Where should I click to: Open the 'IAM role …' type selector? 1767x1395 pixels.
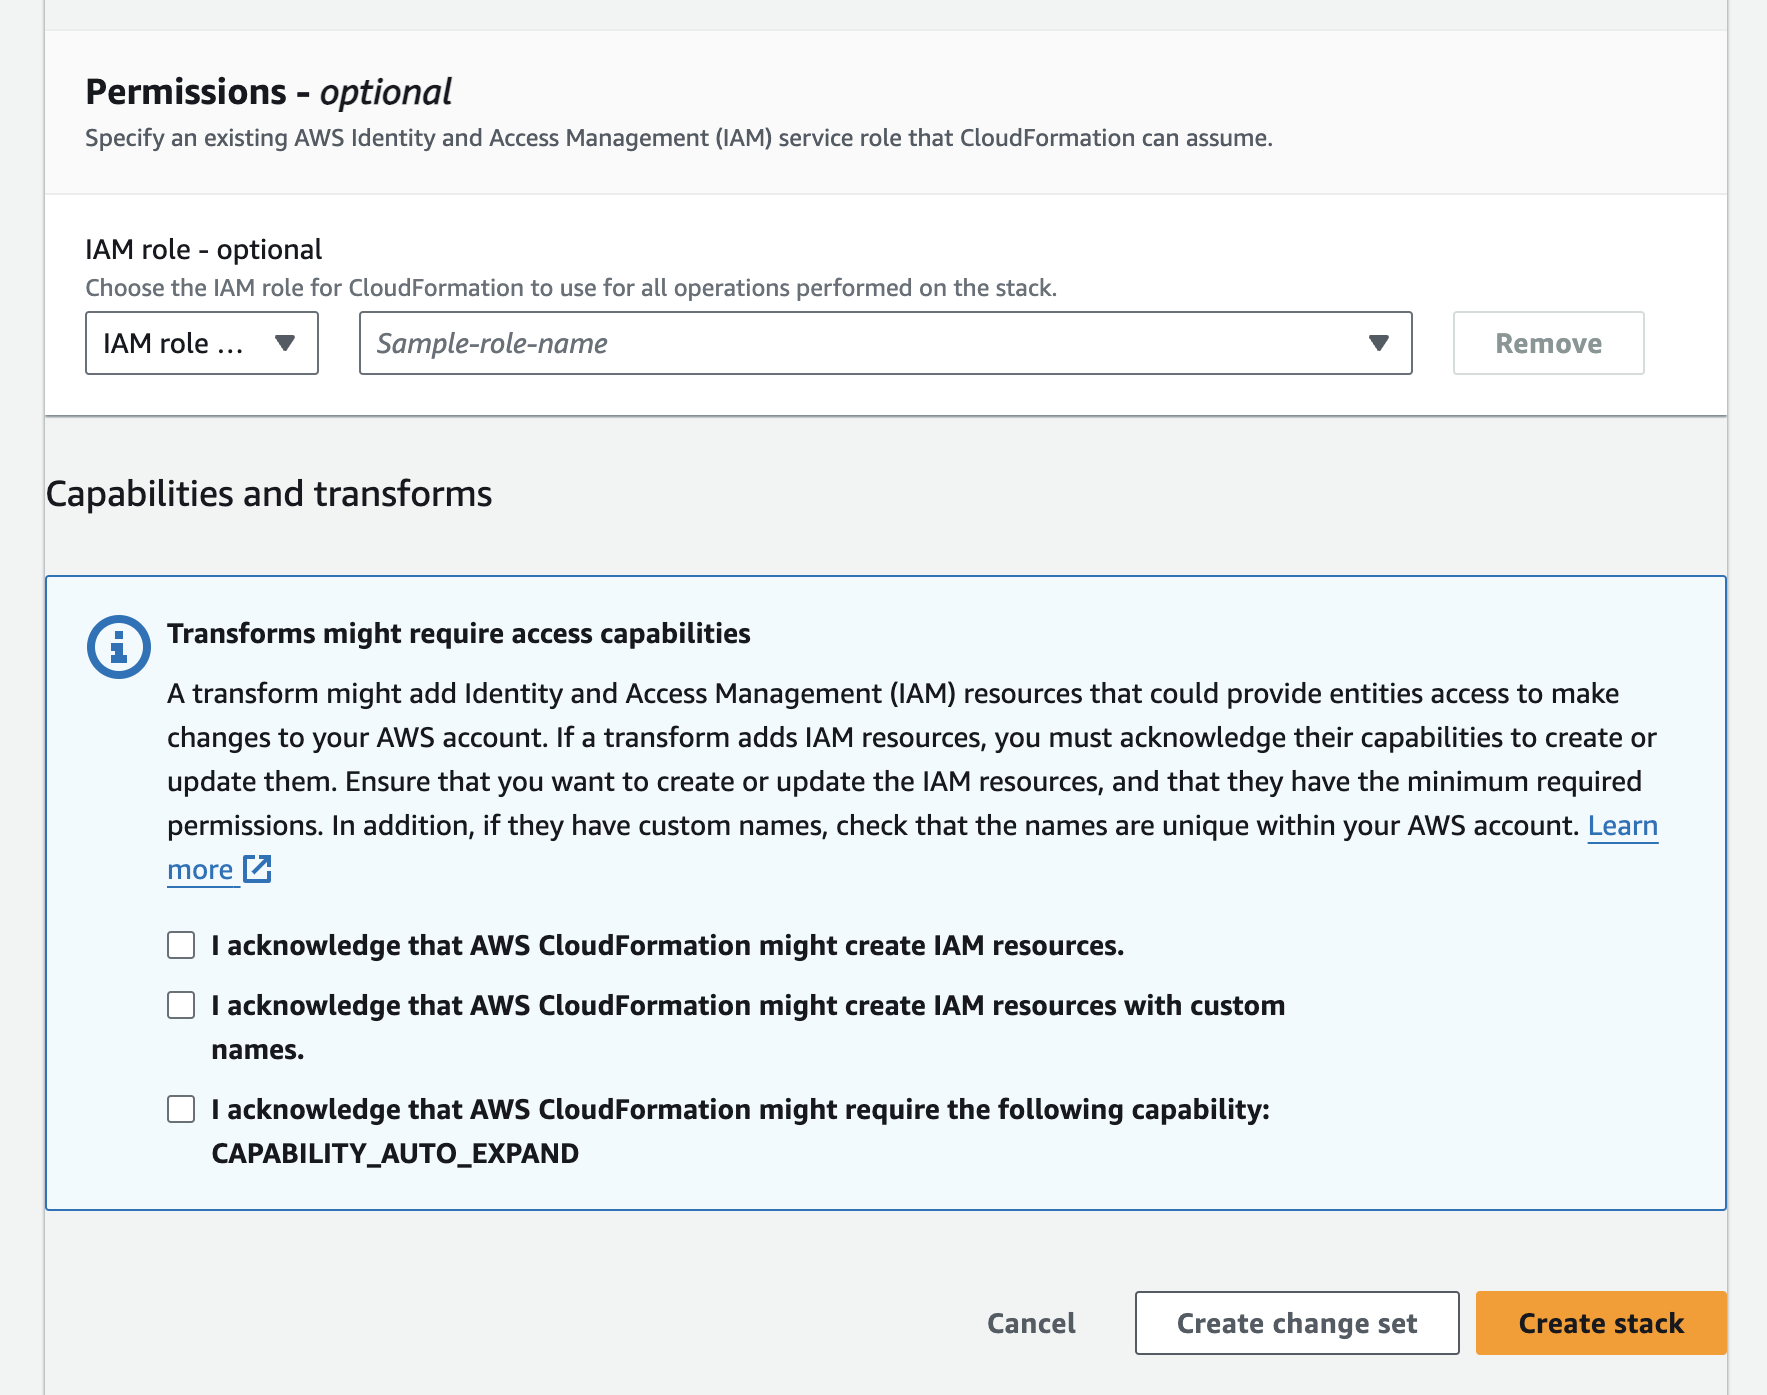(x=201, y=343)
